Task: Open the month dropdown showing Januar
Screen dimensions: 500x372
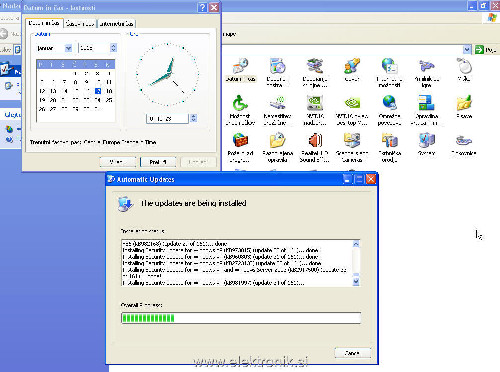Action: click(x=68, y=48)
